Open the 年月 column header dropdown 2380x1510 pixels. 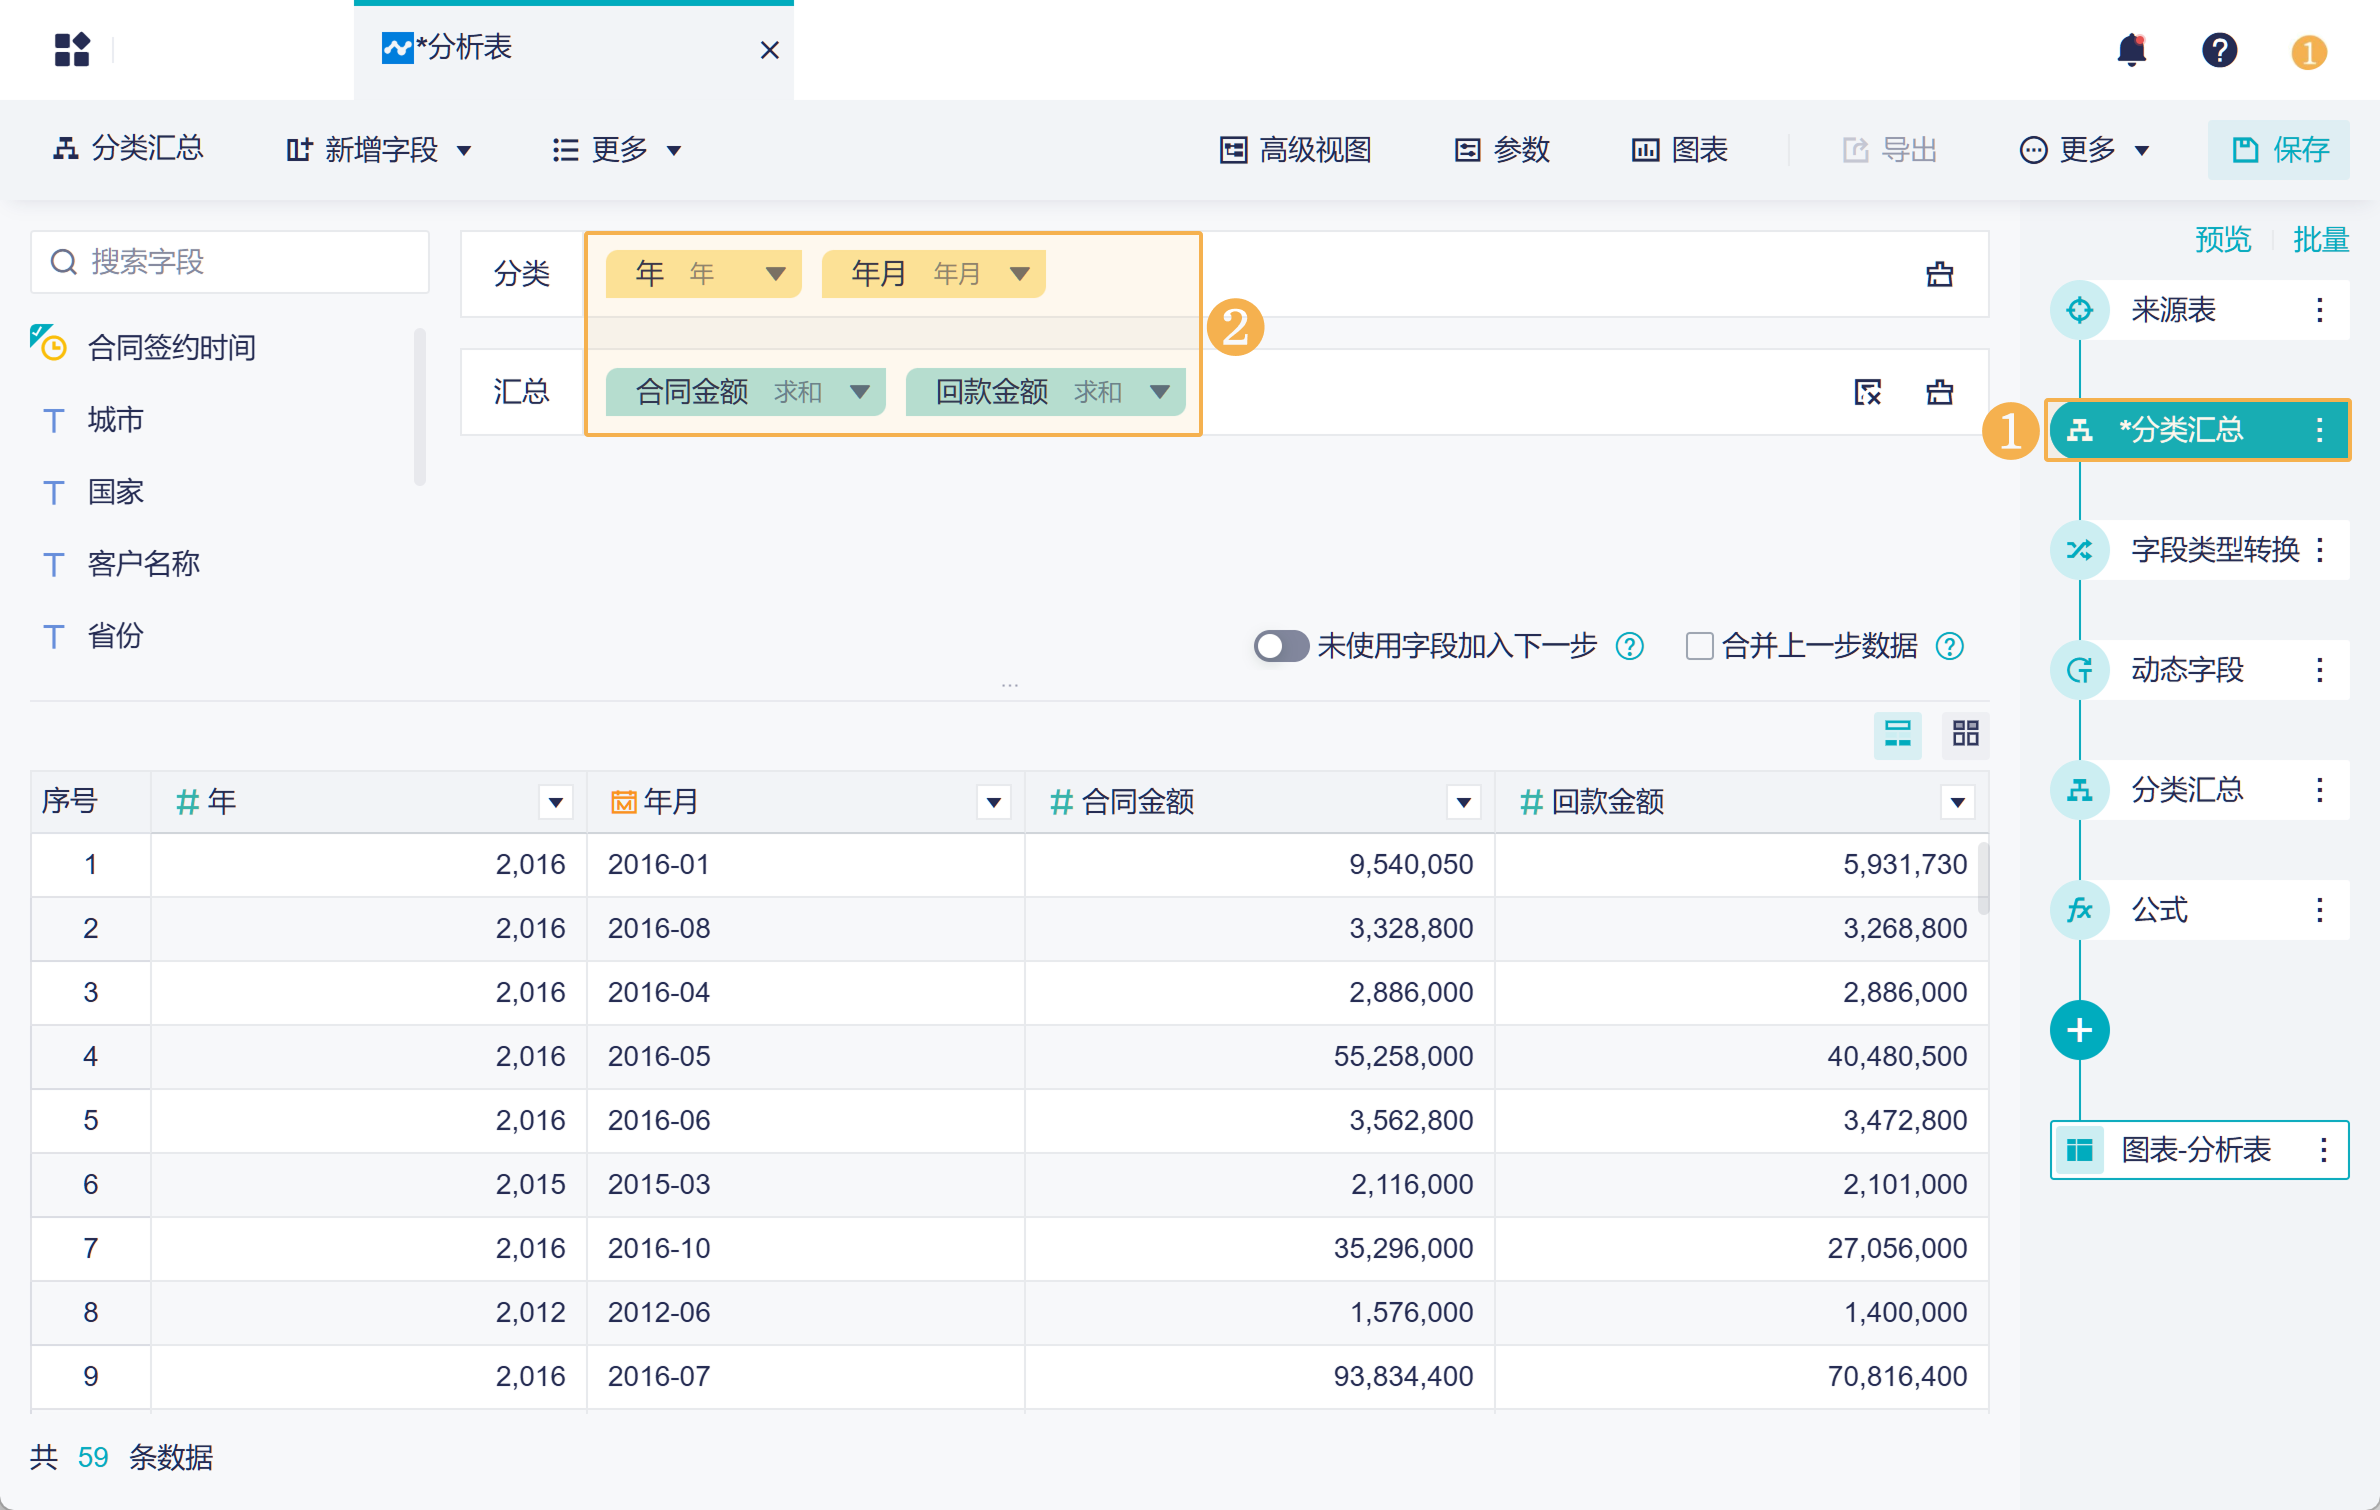[994, 802]
